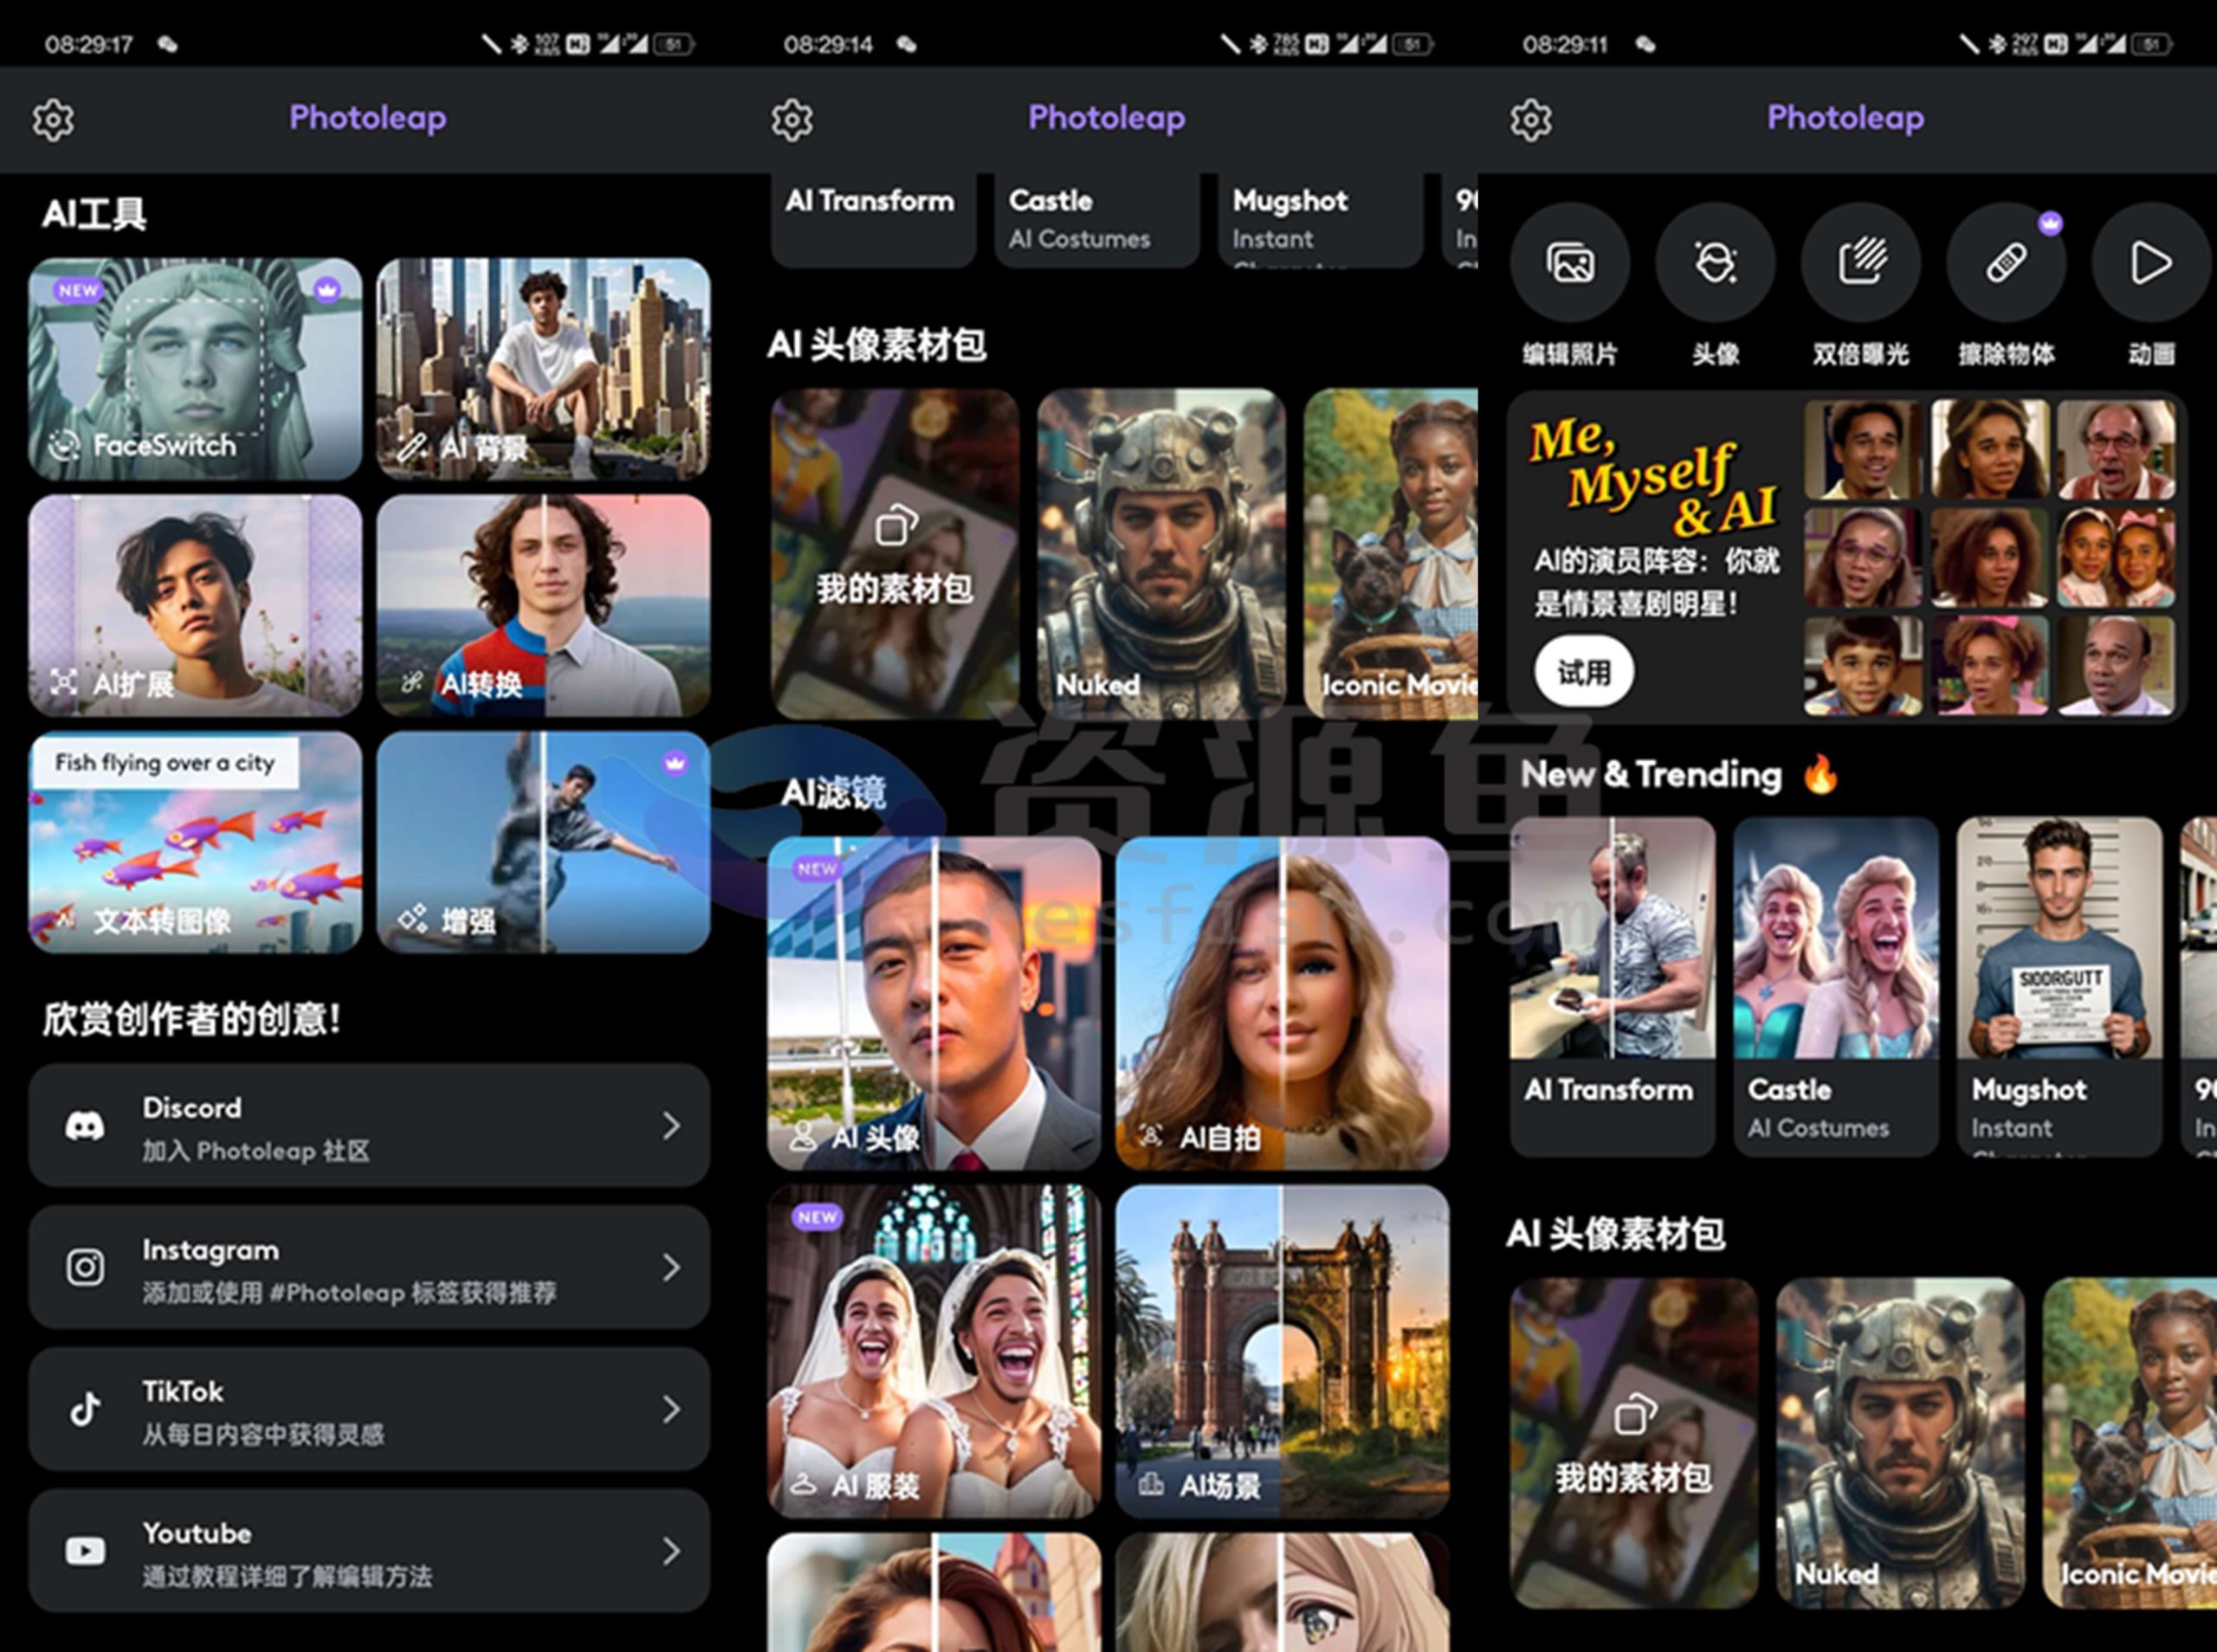Open Mugshot card under New & Trending
Image resolution: width=2217 pixels, height=1652 pixels.
tap(2059, 987)
